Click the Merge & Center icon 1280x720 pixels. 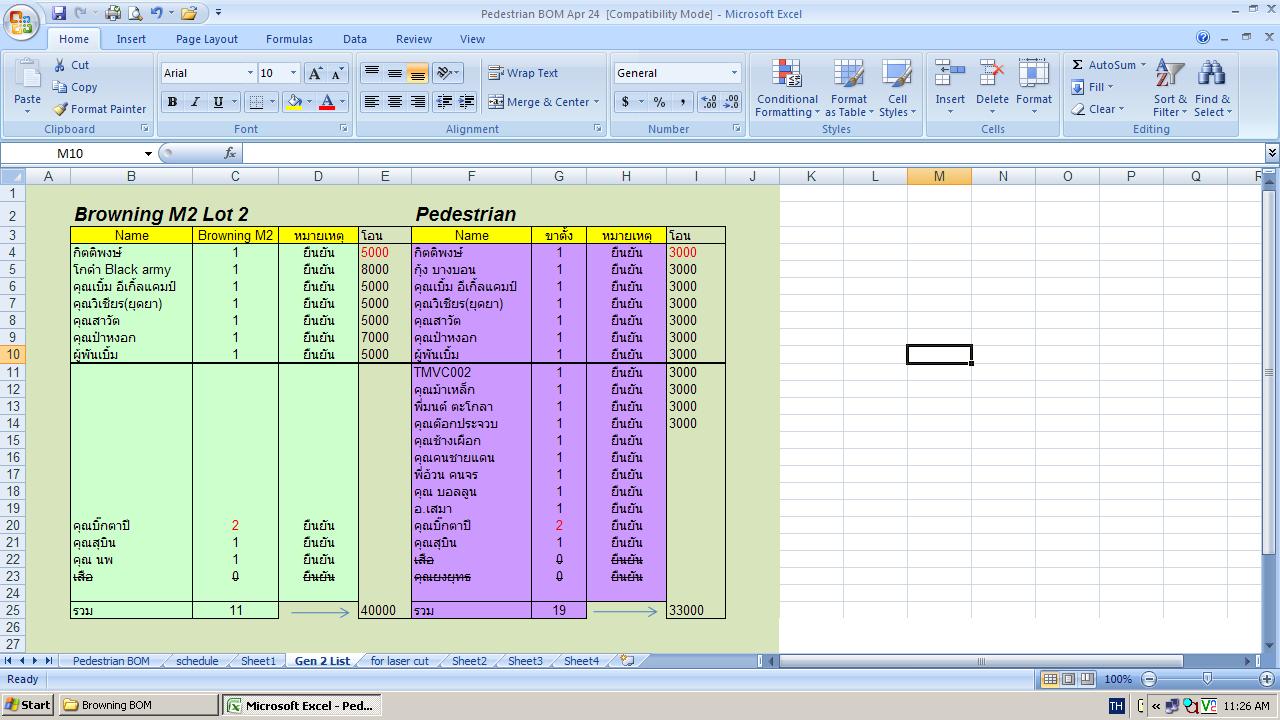click(x=496, y=102)
